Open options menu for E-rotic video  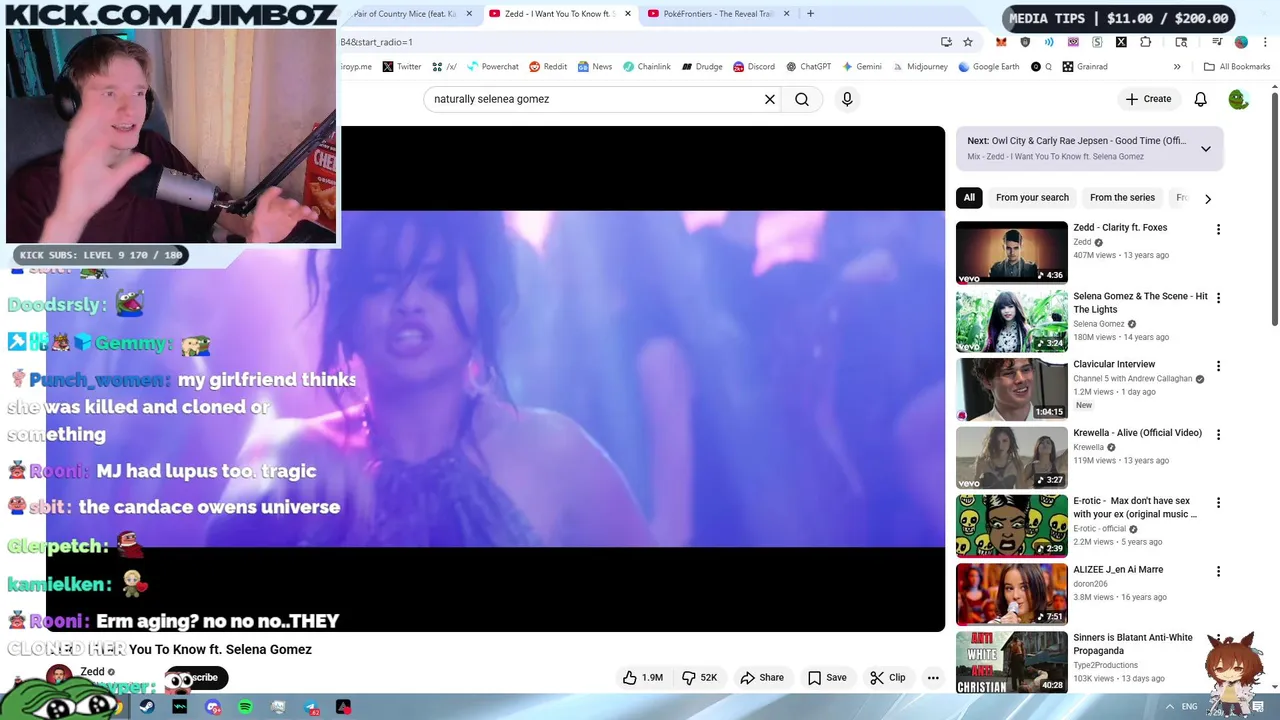click(1218, 502)
